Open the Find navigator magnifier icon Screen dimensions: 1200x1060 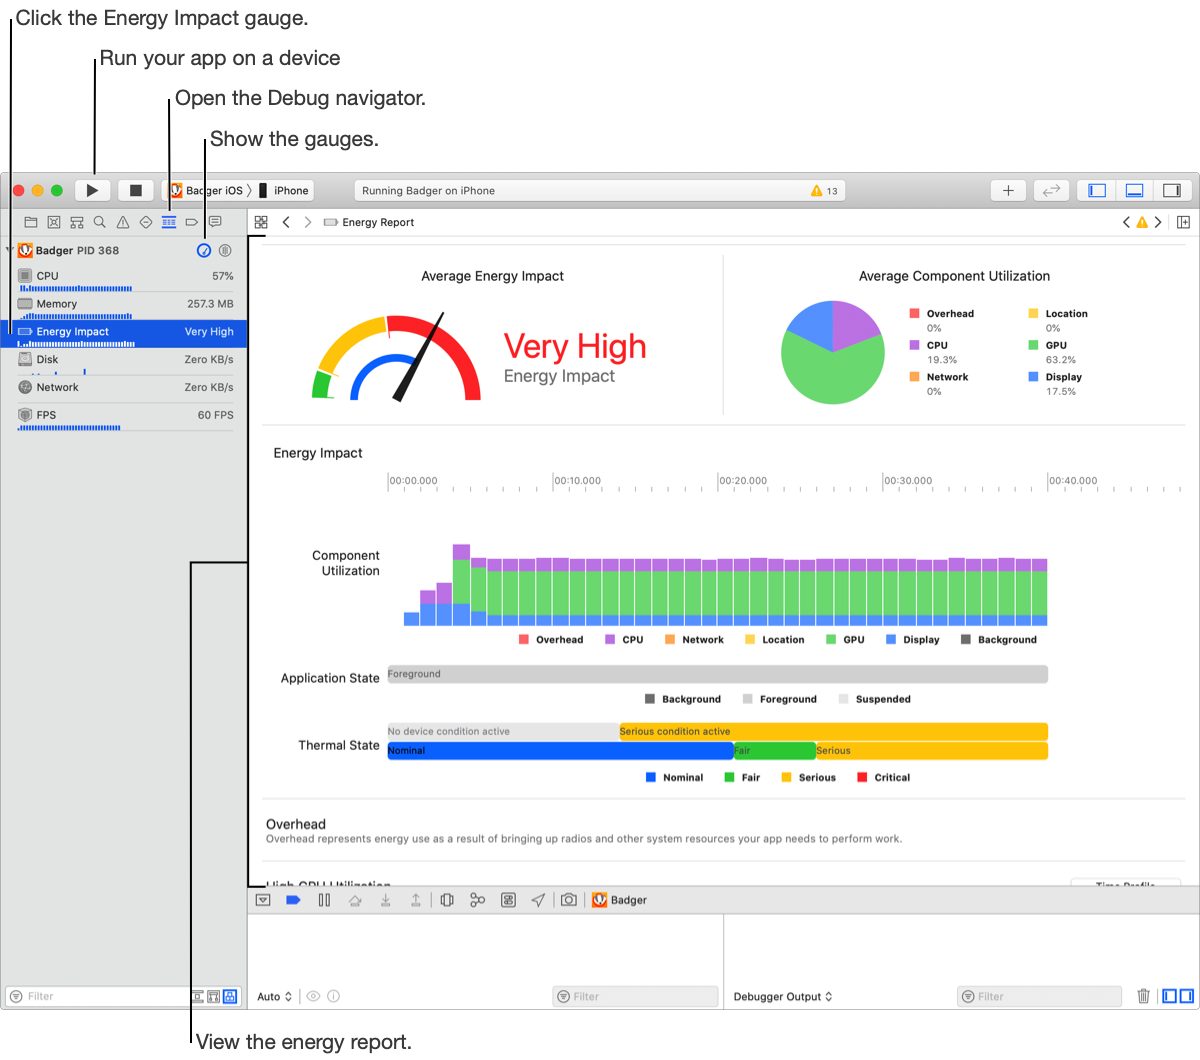tap(100, 222)
